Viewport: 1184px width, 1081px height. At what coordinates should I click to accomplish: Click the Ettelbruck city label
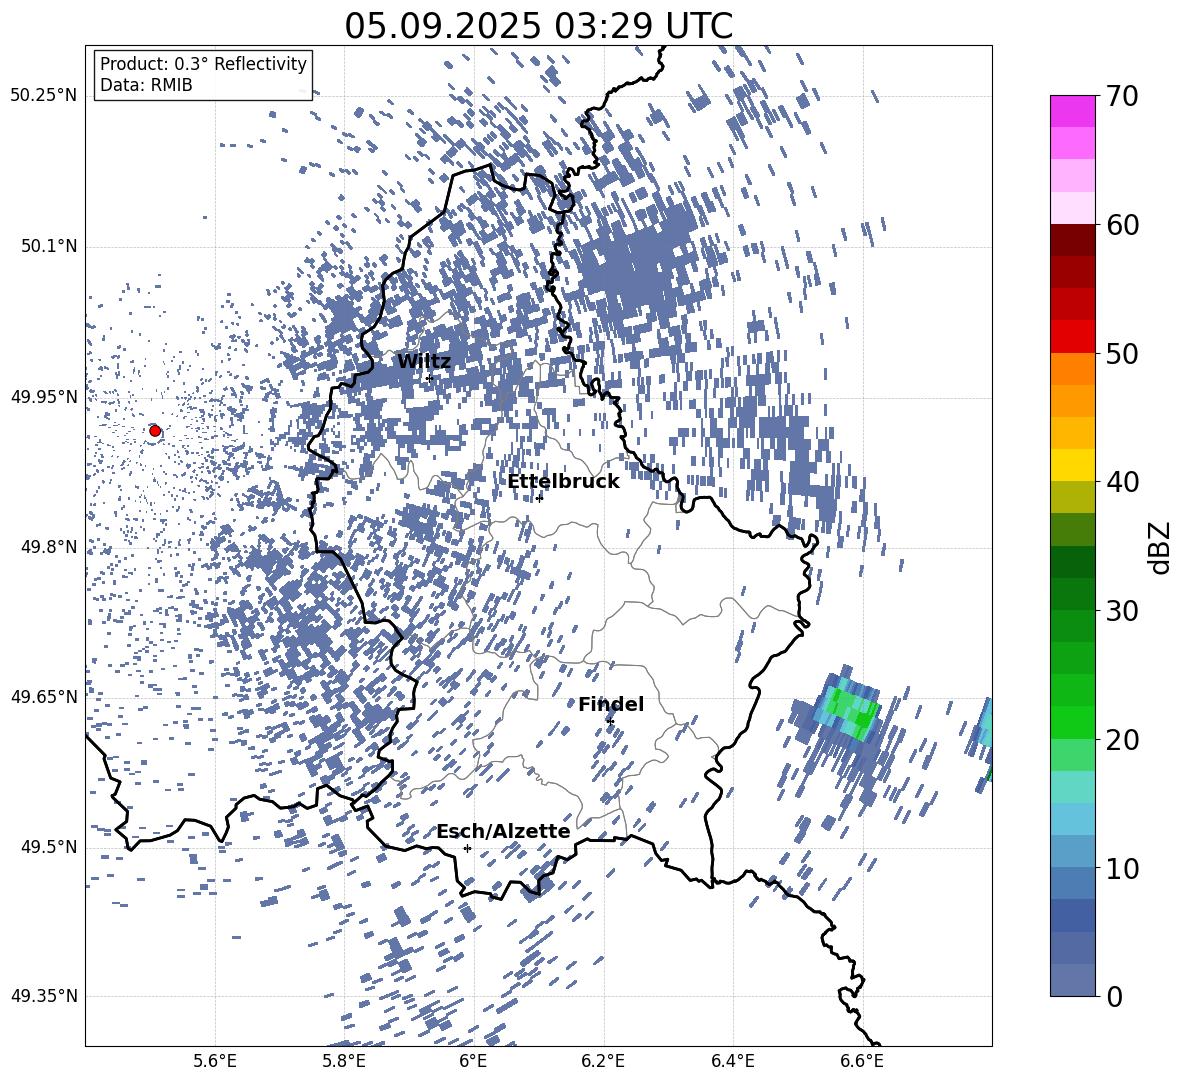pos(563,482)
